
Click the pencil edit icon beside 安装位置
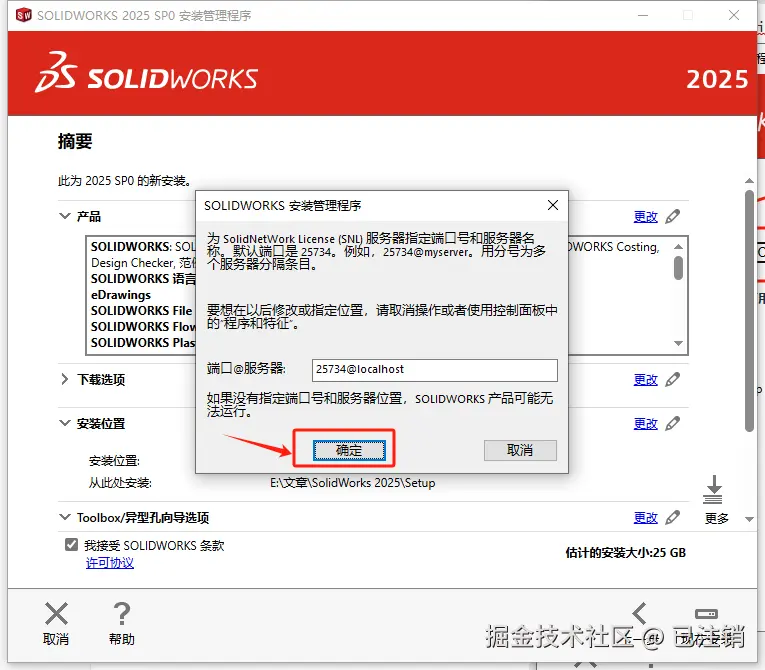[673, 423]
